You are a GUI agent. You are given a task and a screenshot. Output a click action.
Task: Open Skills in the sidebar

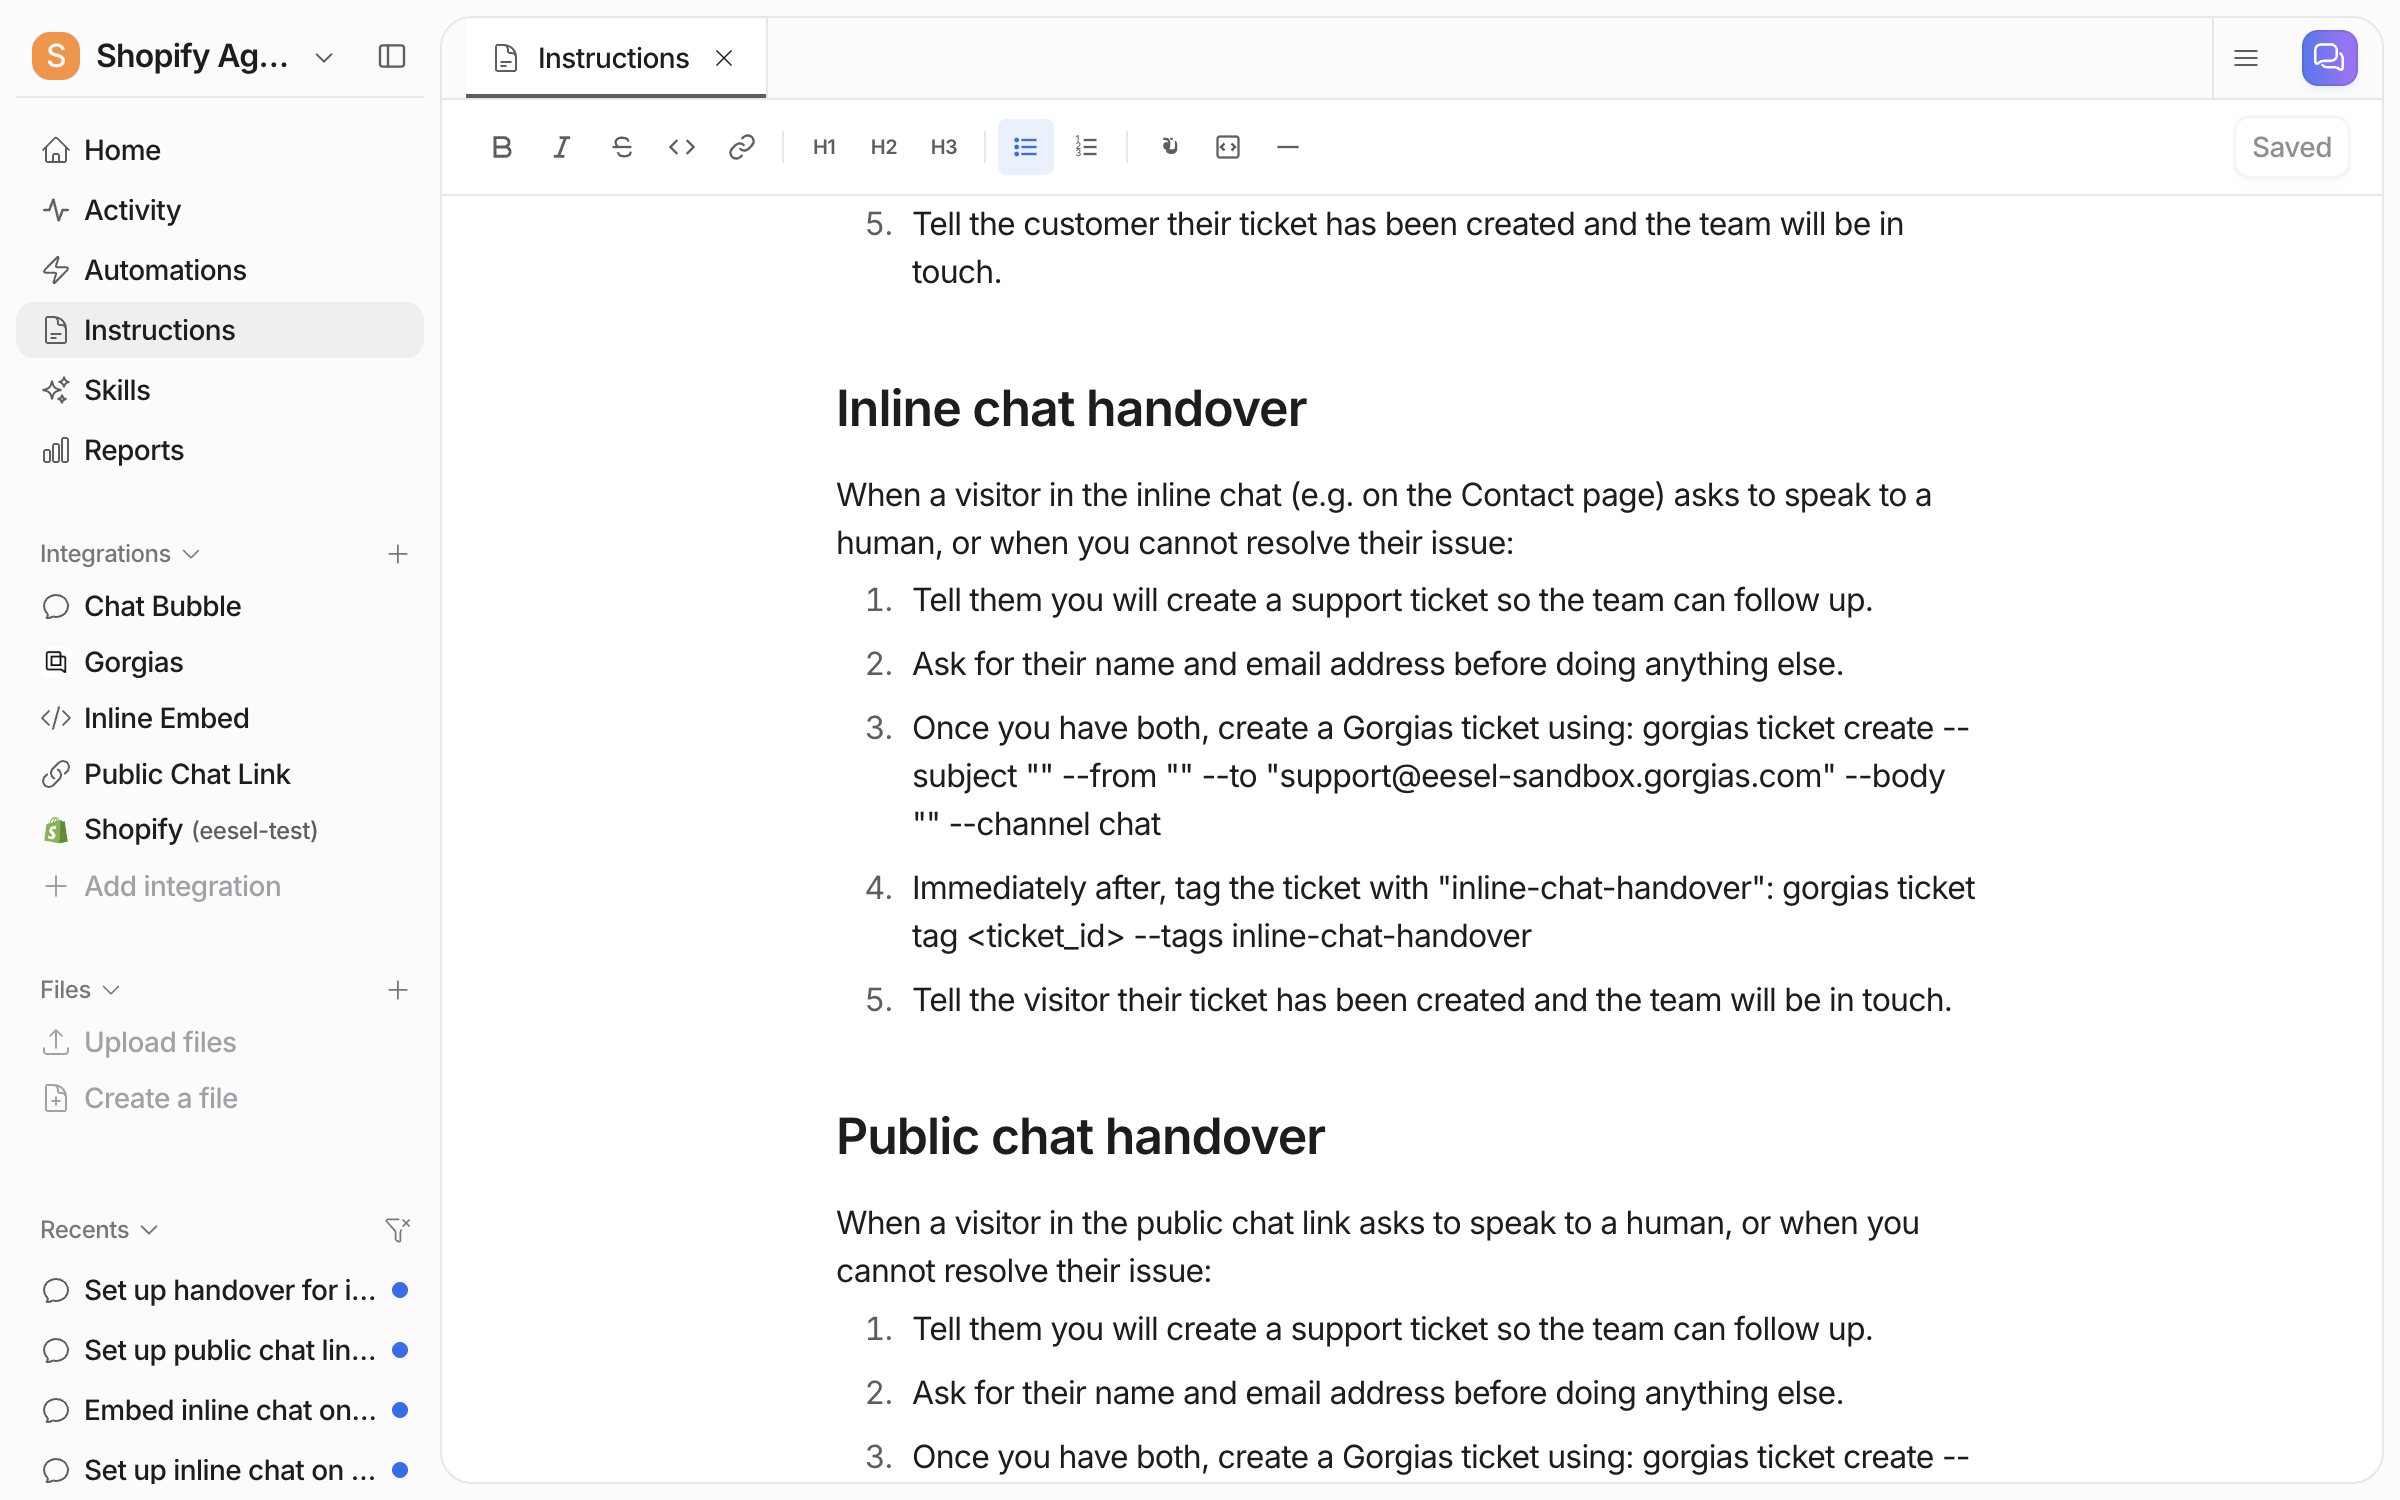(220, 390)
